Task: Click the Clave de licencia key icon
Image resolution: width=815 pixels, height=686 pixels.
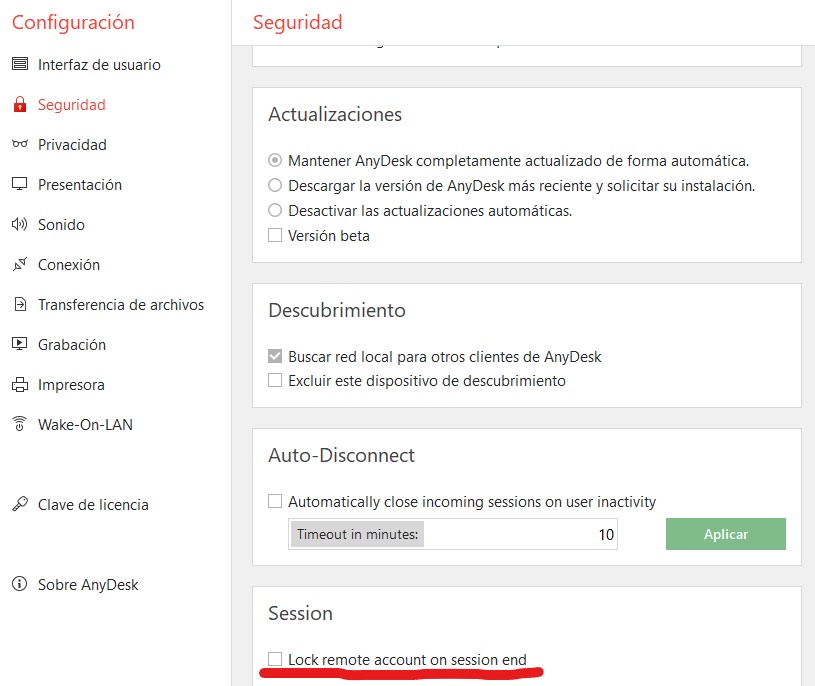Action: tap(20, 504)
